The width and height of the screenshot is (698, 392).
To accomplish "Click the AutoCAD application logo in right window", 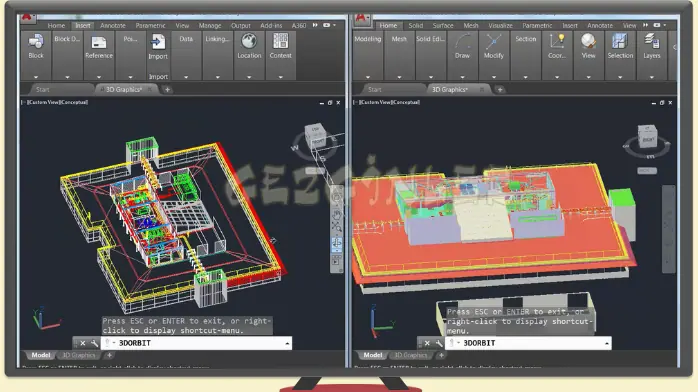I will point(361,18).
